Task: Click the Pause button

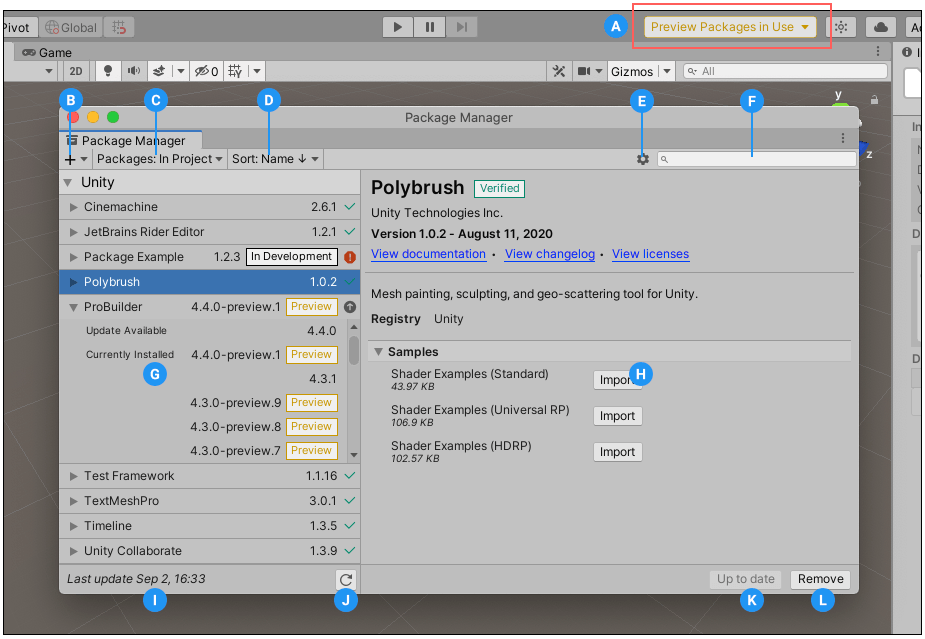Action: [x=429, y=26]
